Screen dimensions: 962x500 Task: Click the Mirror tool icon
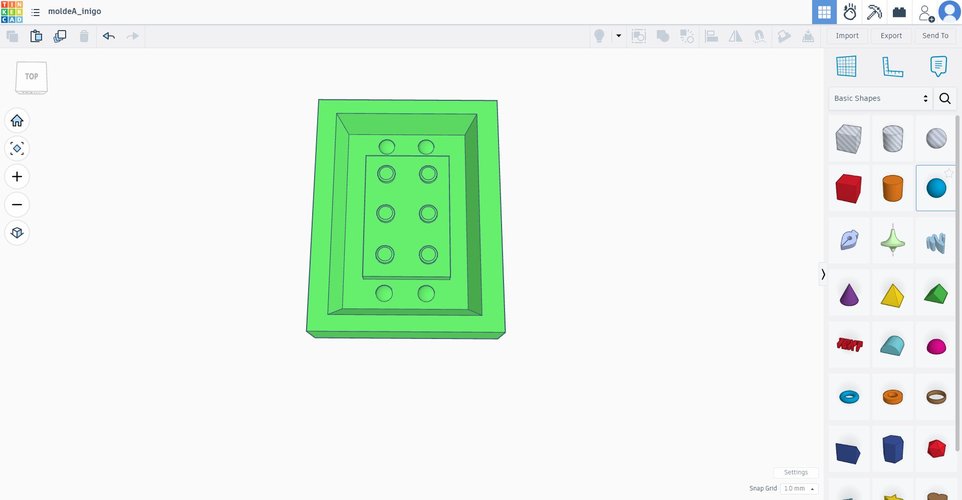pos(735,36)
